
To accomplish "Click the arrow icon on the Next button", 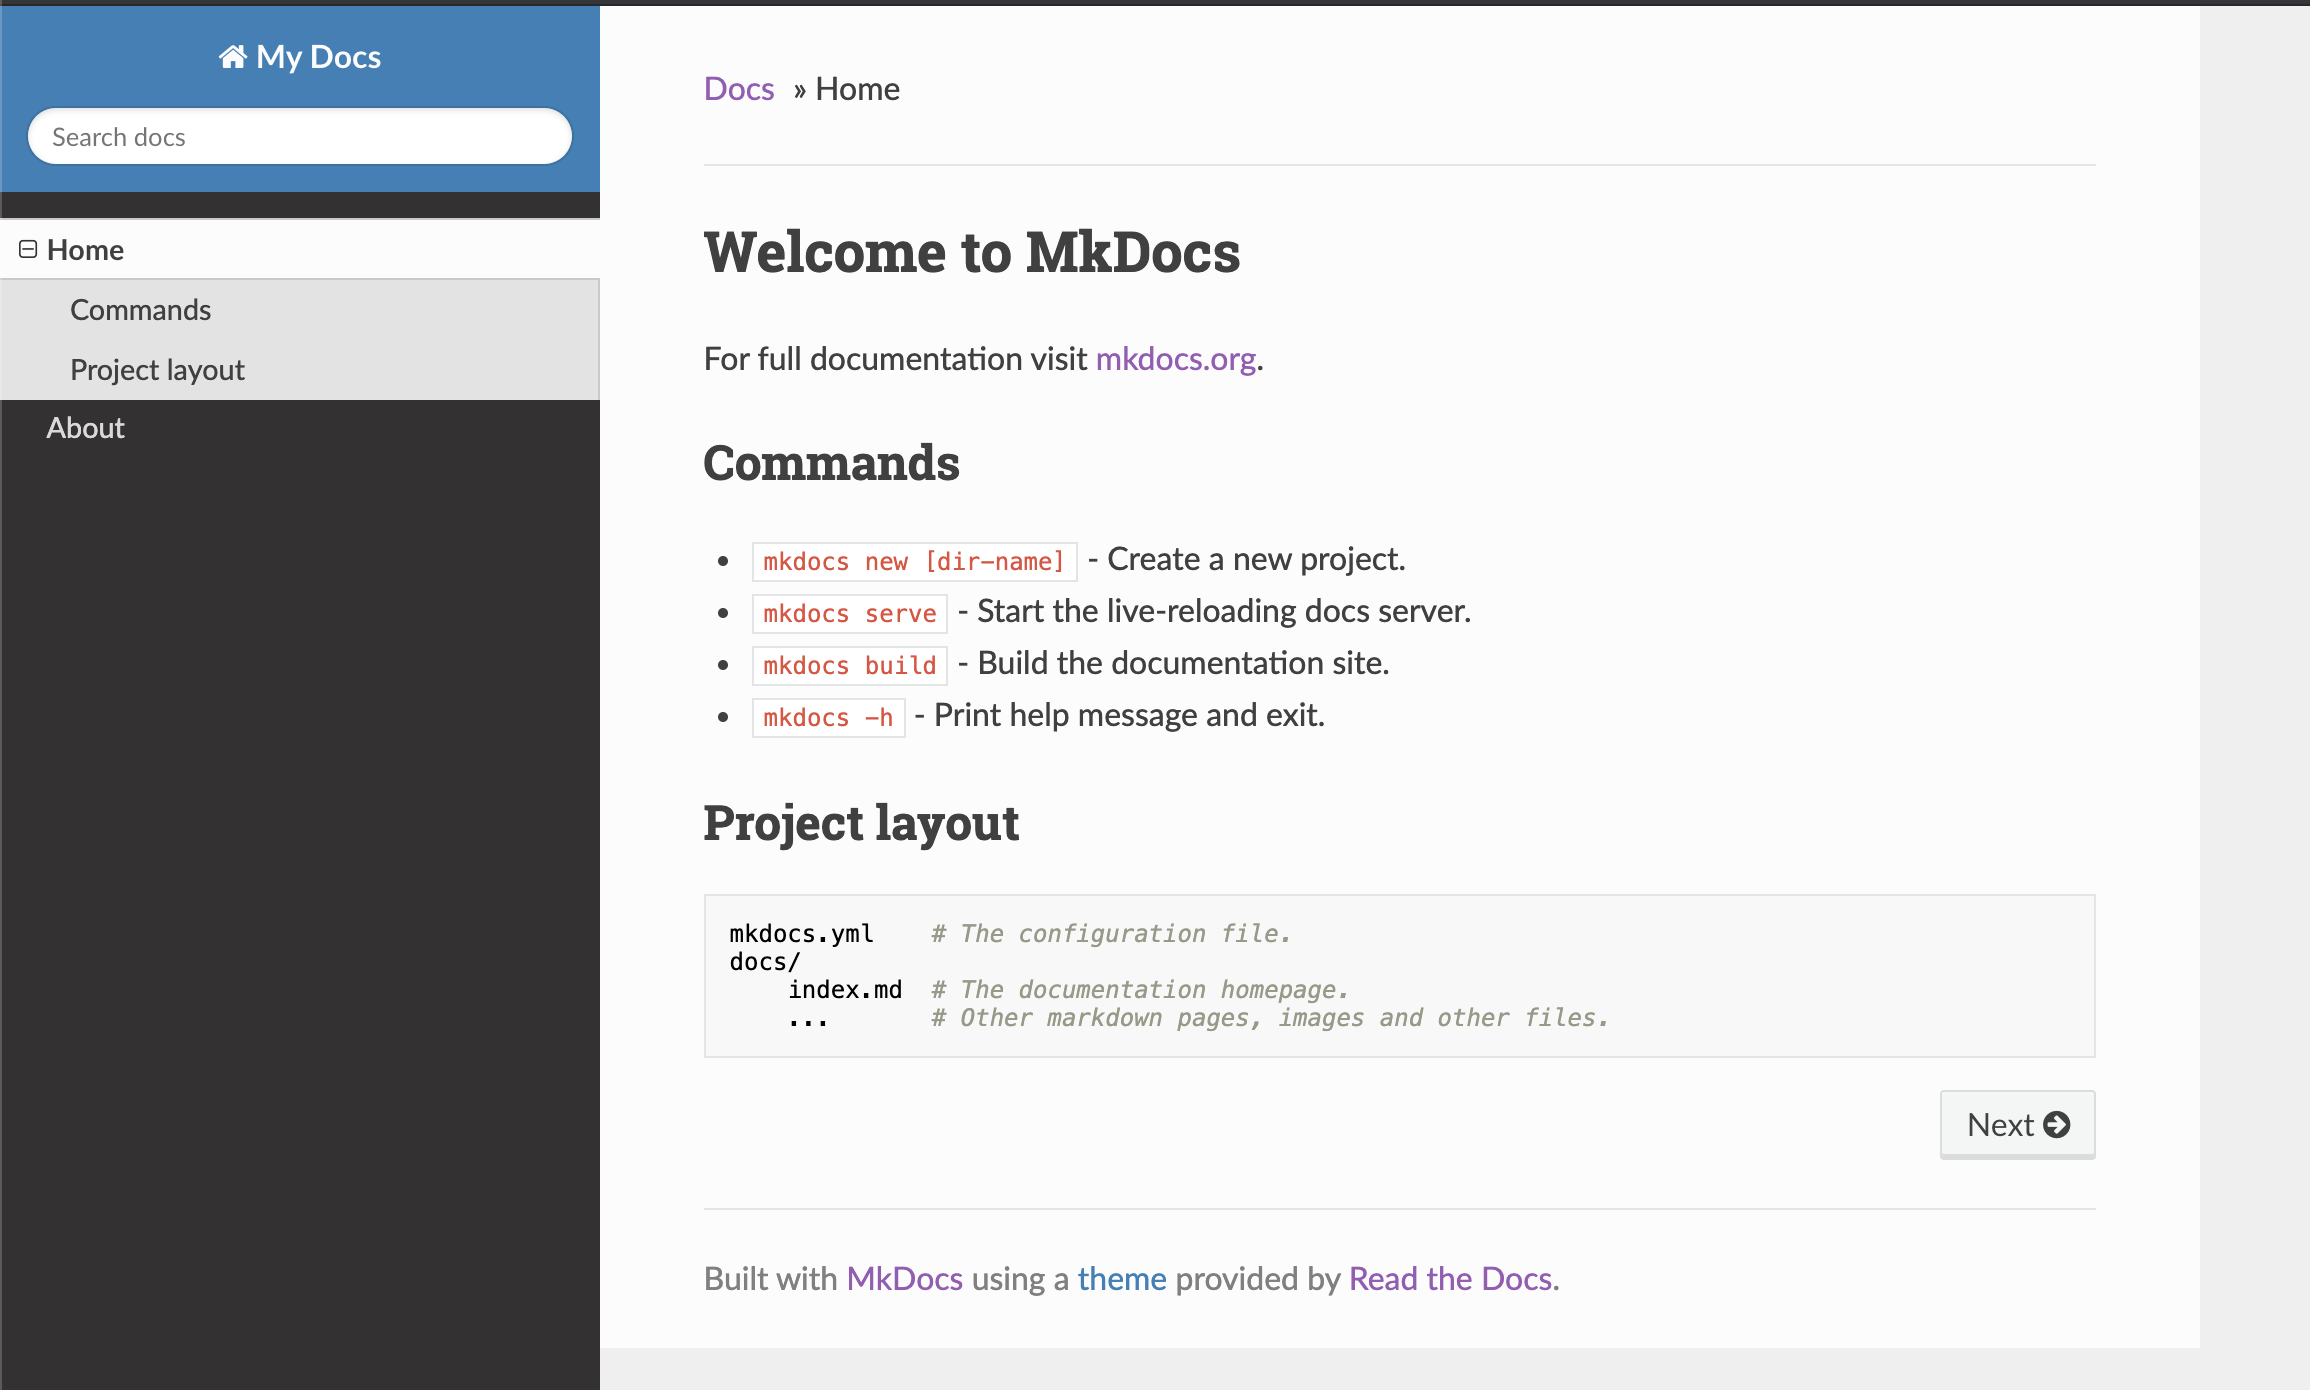I will (2057, 1124).
